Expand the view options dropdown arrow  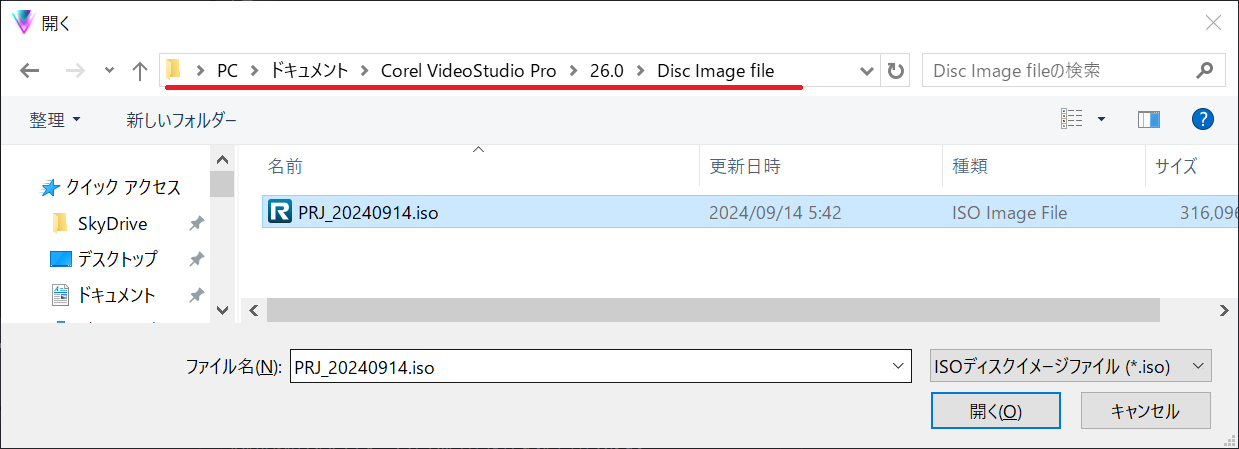click(1101, 120)
